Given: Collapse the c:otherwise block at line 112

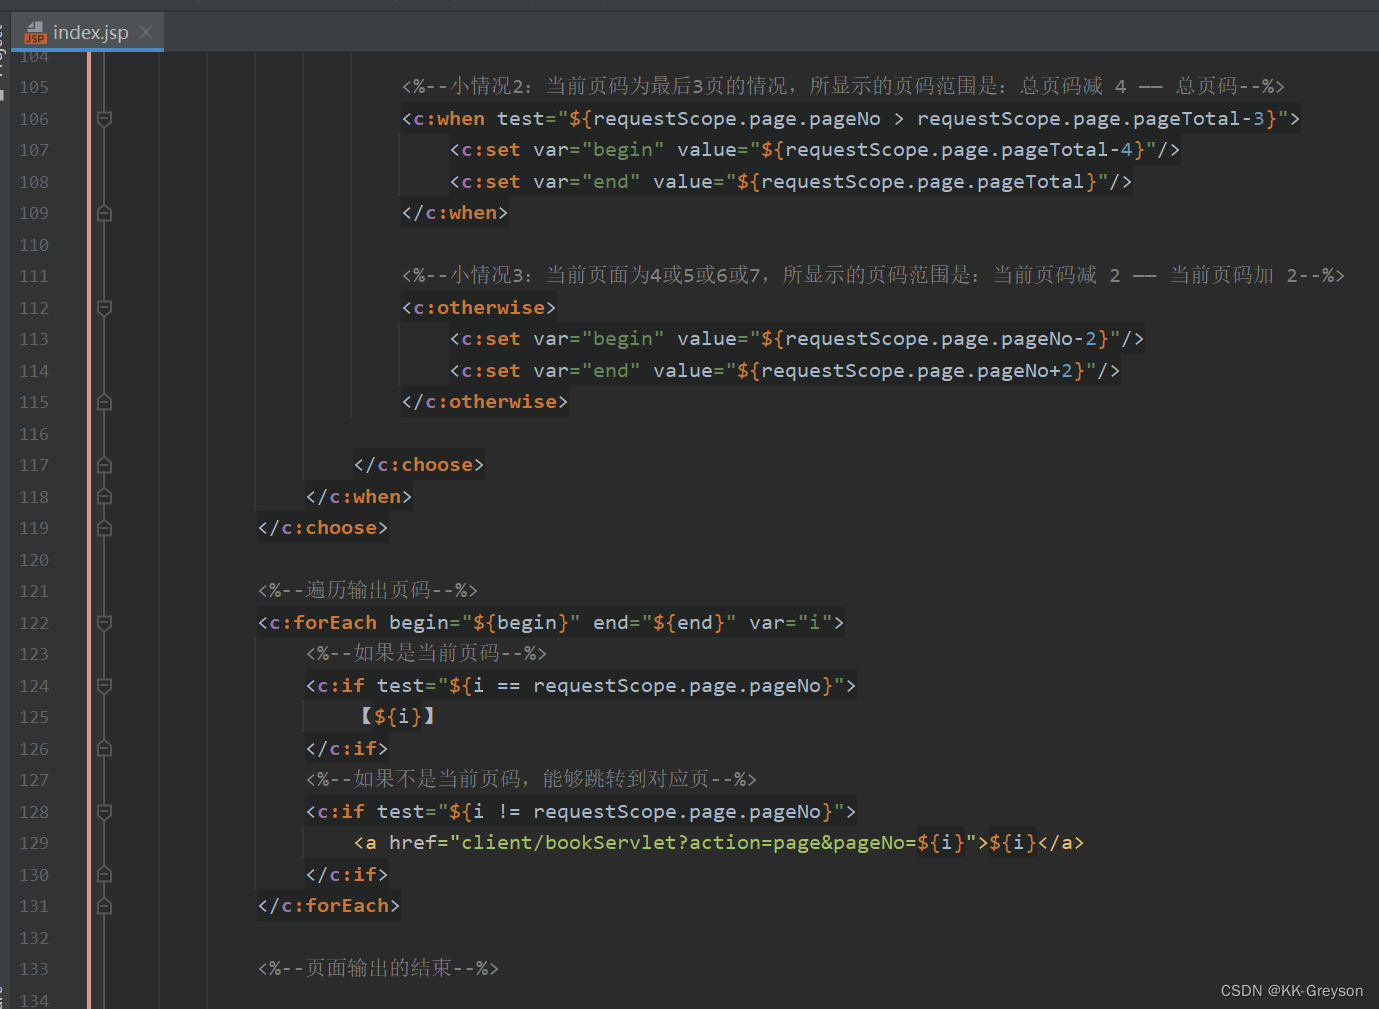Looking at the screenshot, I should point(104,308).
